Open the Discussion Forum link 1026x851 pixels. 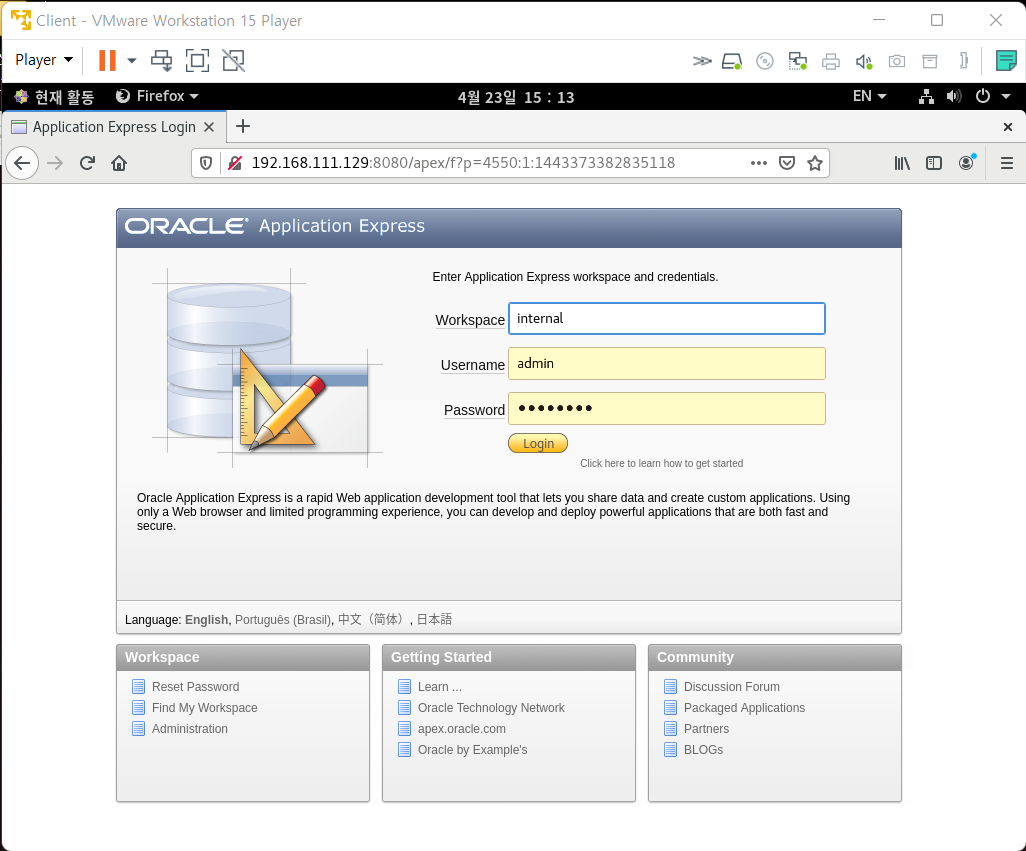coord(732,687)
